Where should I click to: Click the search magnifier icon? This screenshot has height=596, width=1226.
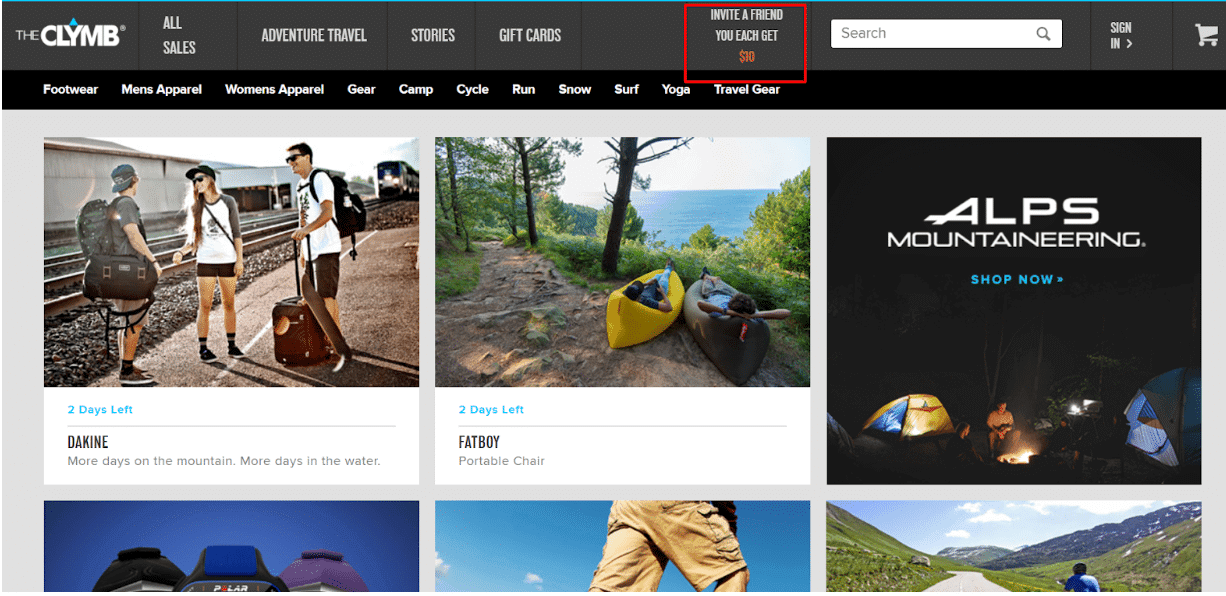pyautogui.click(x=1043, y=34)
